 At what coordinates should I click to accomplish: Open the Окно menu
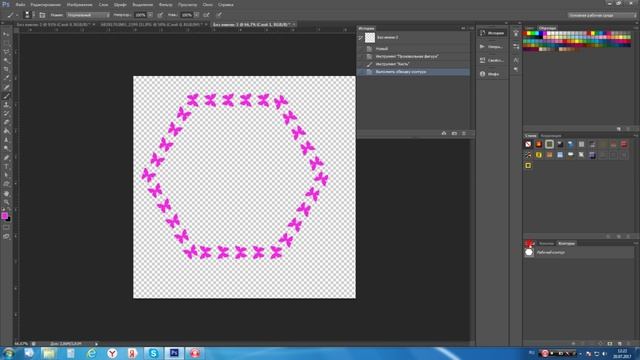pos(207,4)
